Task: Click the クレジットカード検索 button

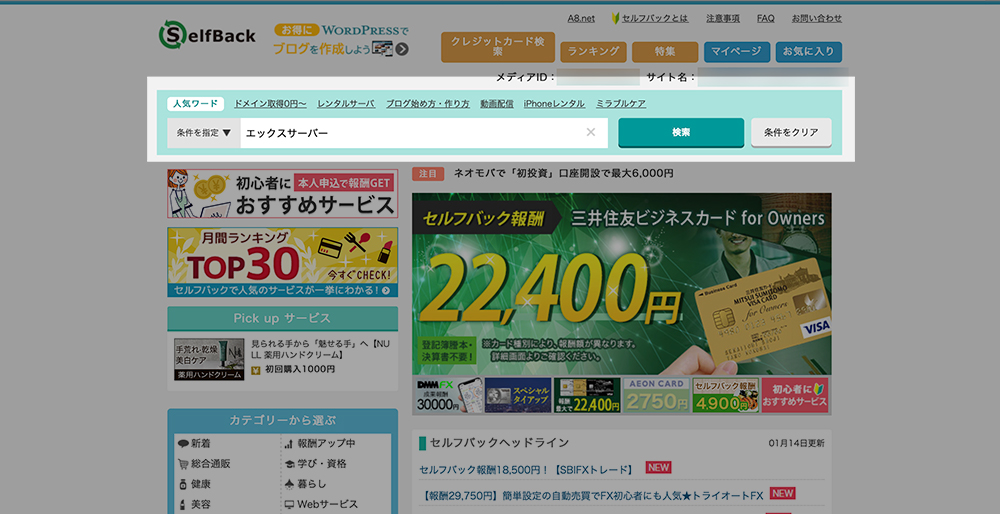Action: [x=498, y=47]
